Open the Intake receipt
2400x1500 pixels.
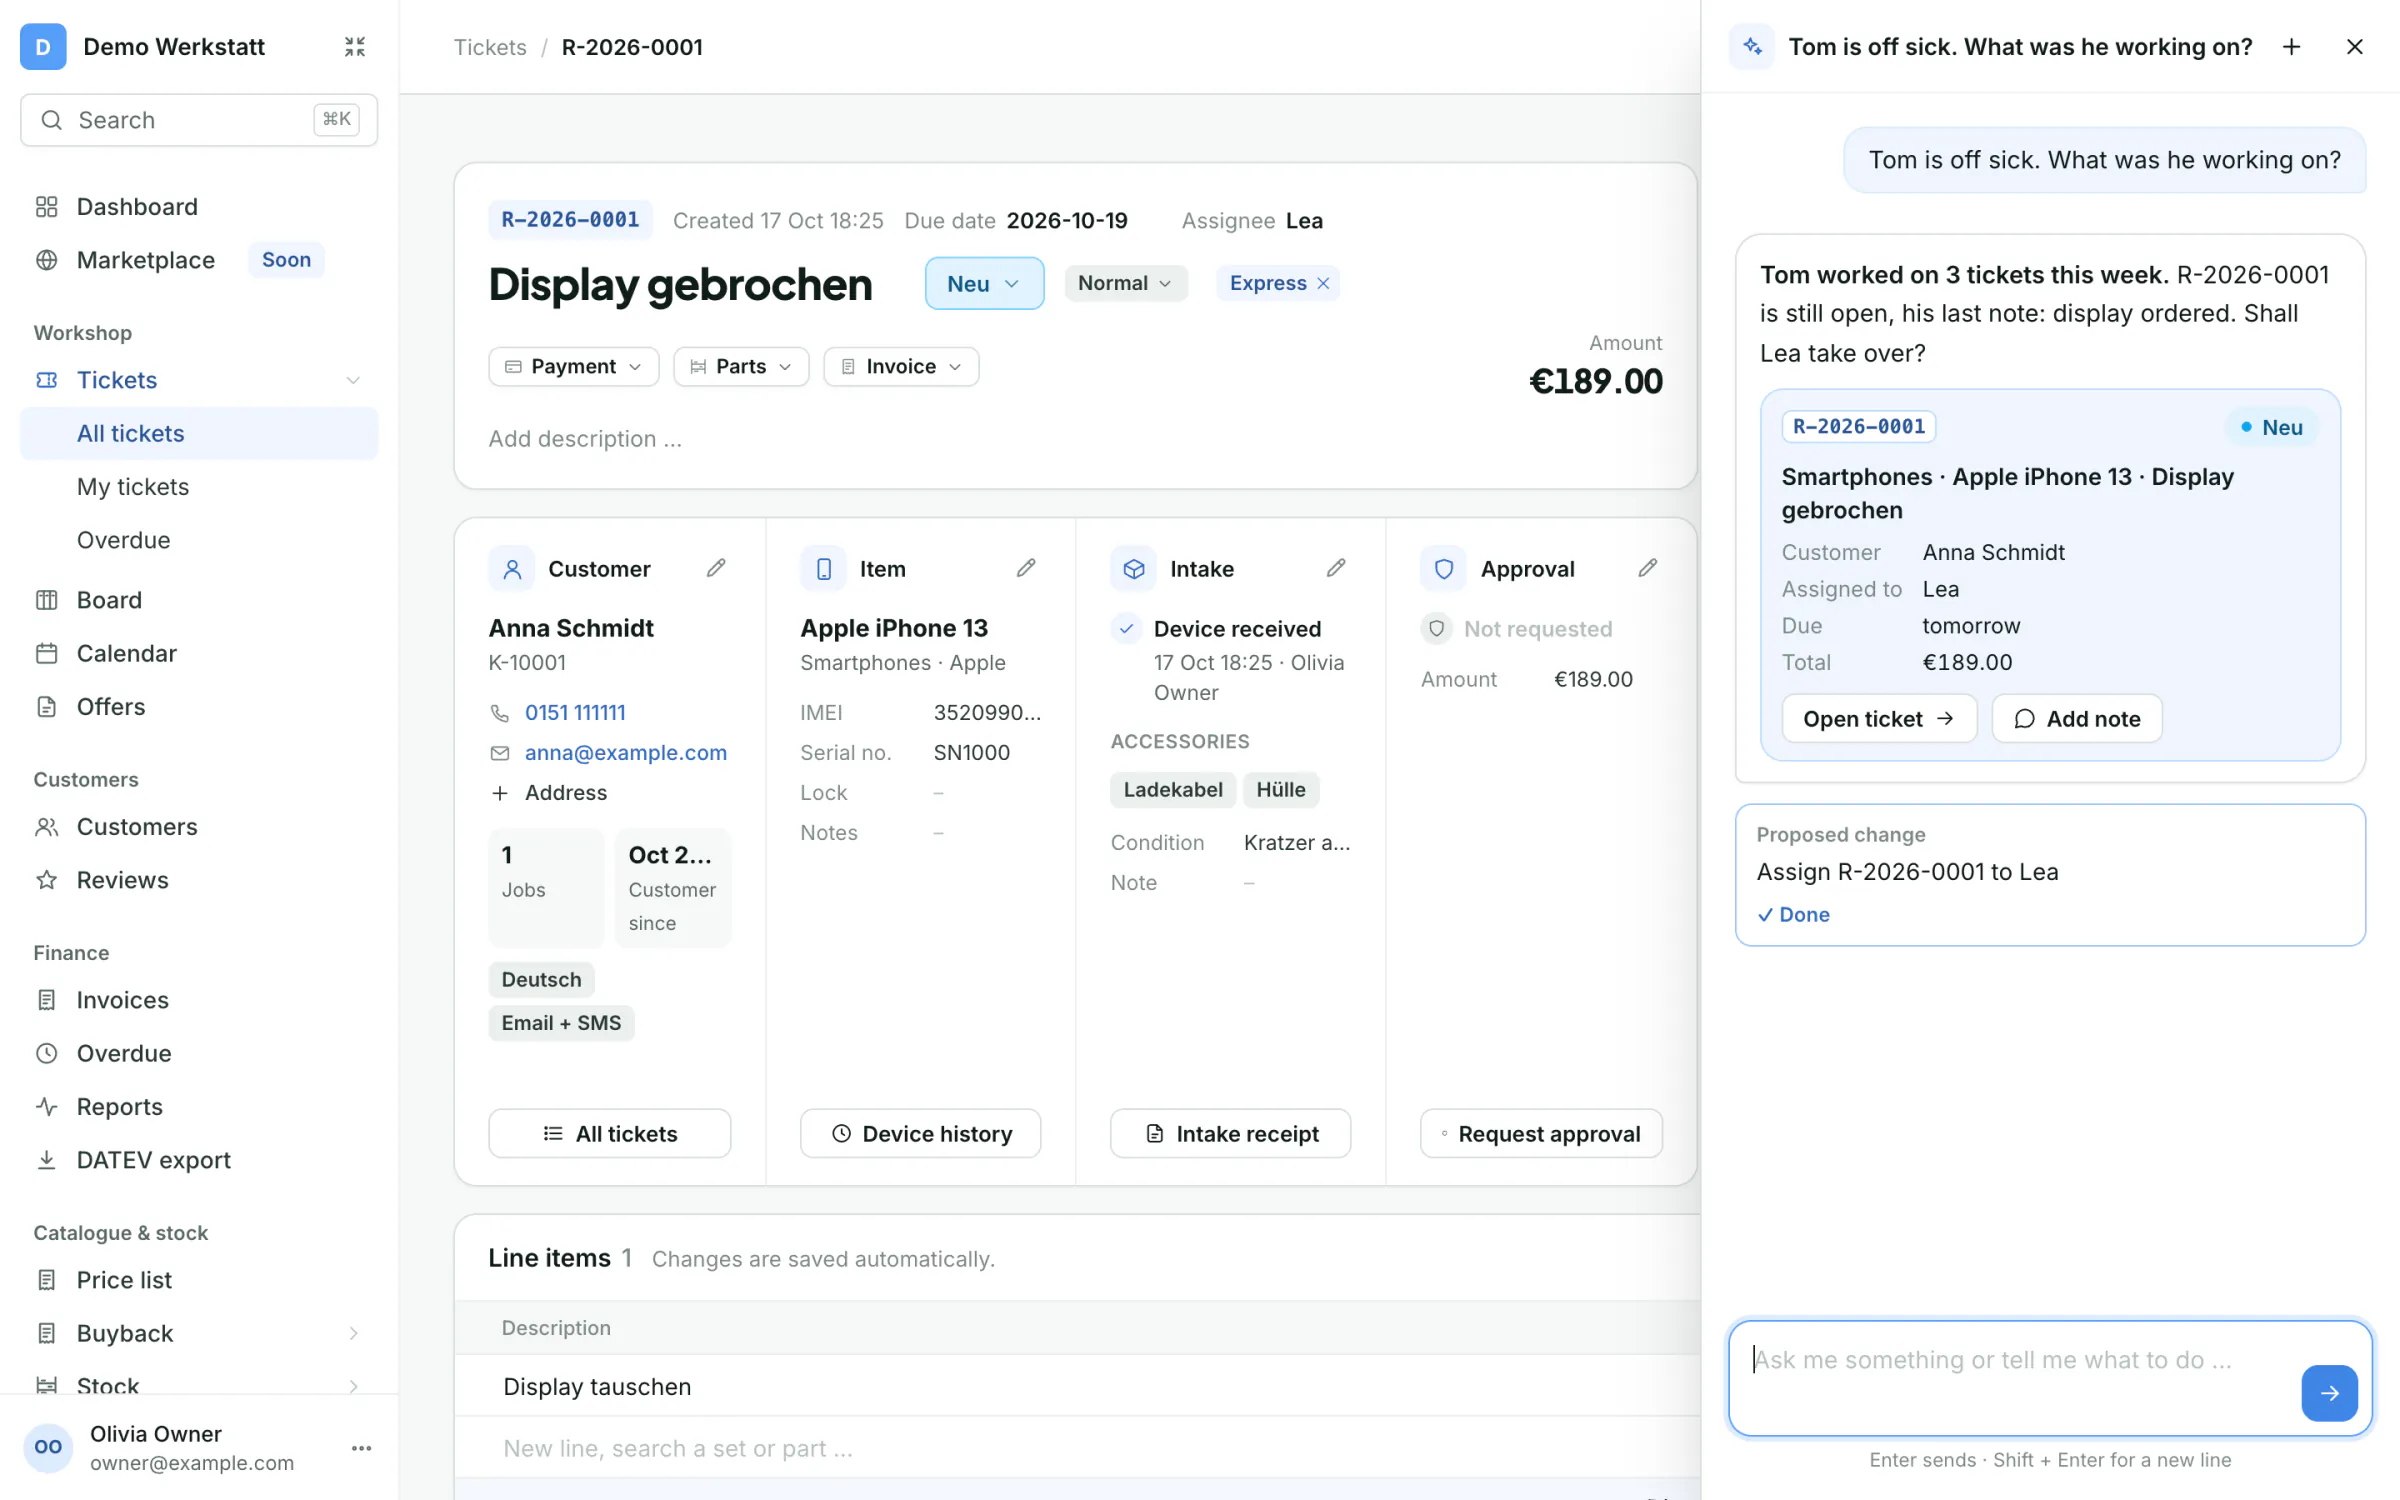click(x=1231, y=1133)
